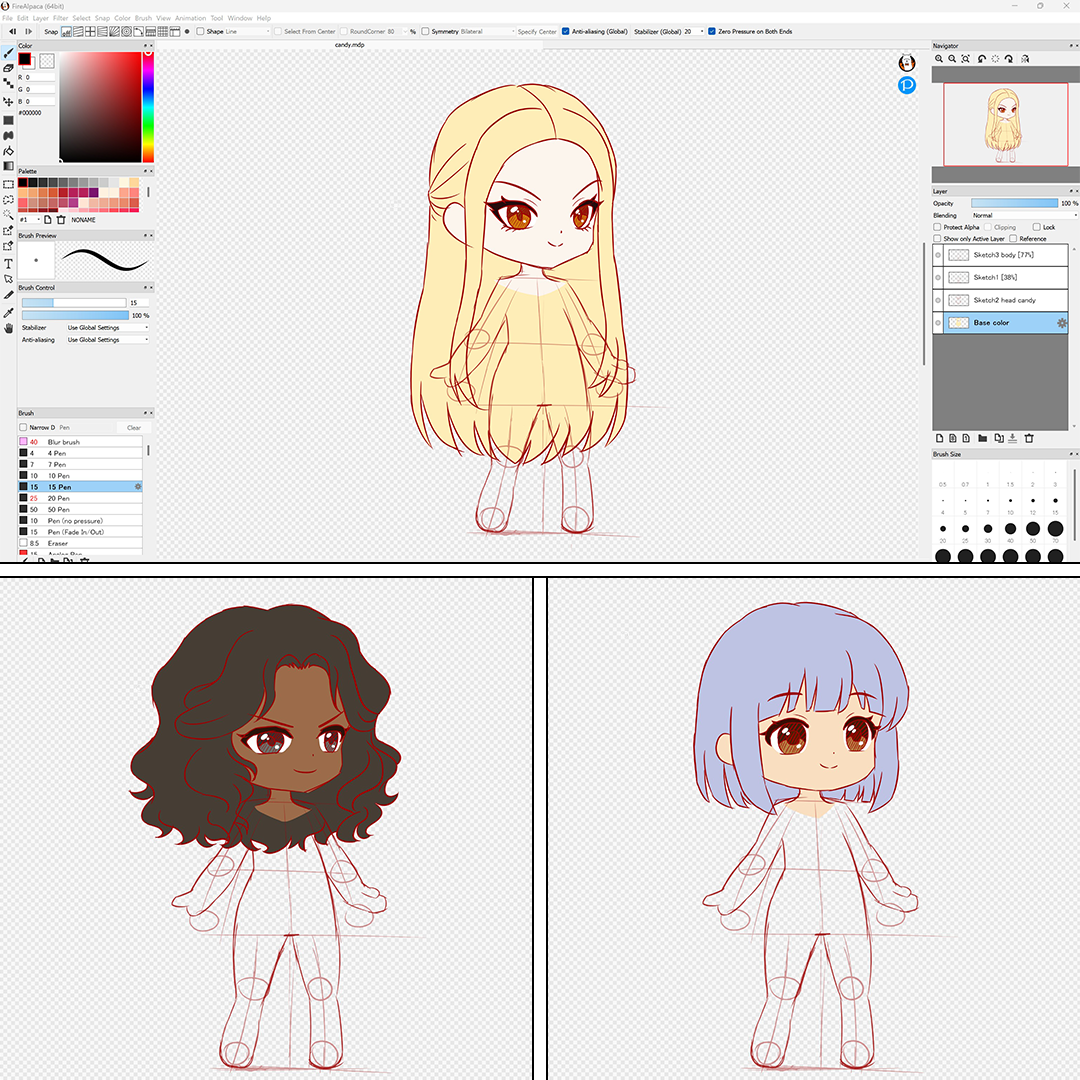Open the palette number dropdown #1
This screenshot has height=1080, width=1080.
coord(30,220)
